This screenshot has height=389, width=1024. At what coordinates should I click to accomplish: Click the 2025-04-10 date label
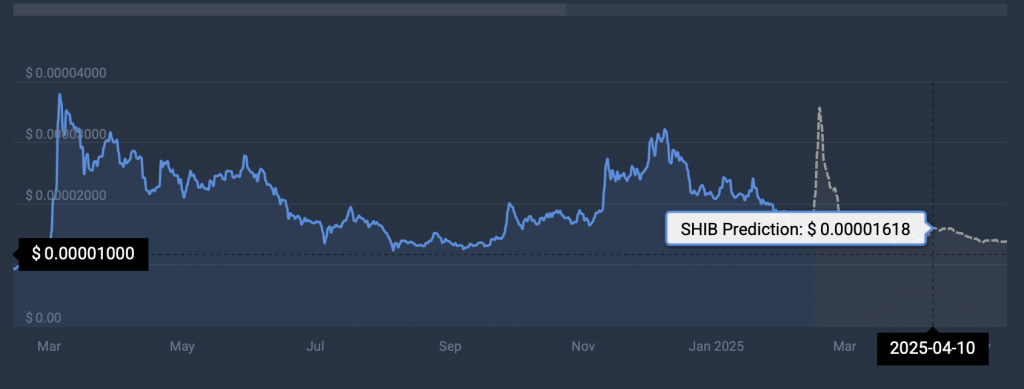(933, 348)
